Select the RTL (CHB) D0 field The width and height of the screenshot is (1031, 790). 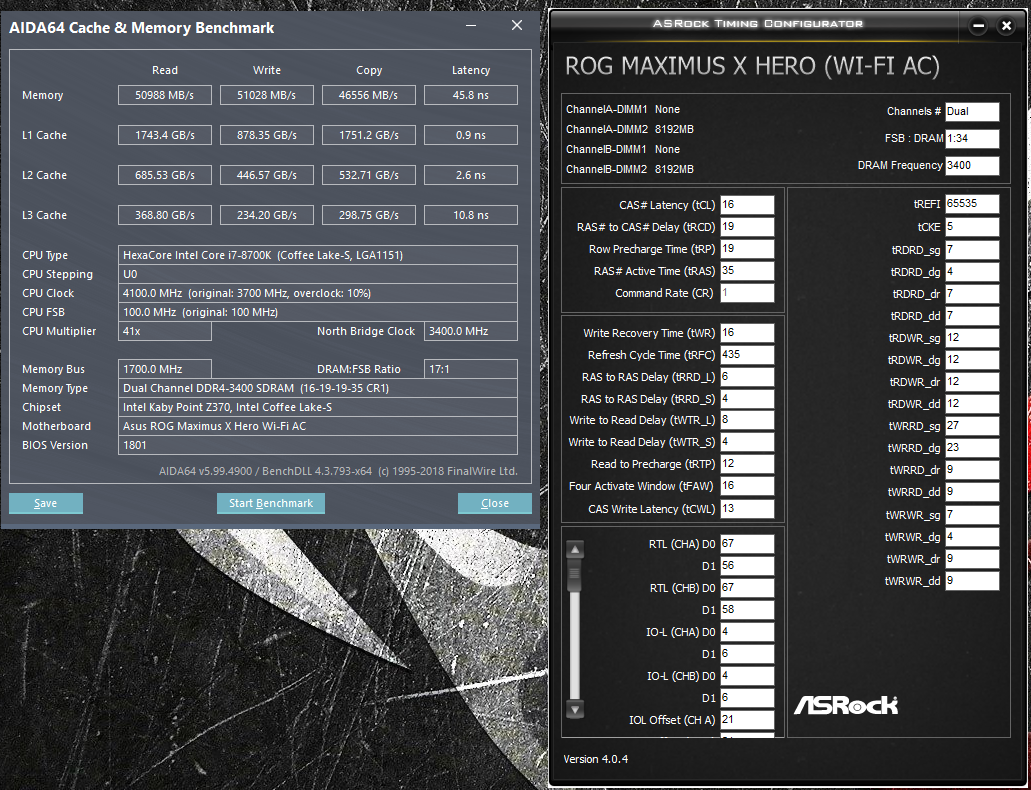[747, 587]
